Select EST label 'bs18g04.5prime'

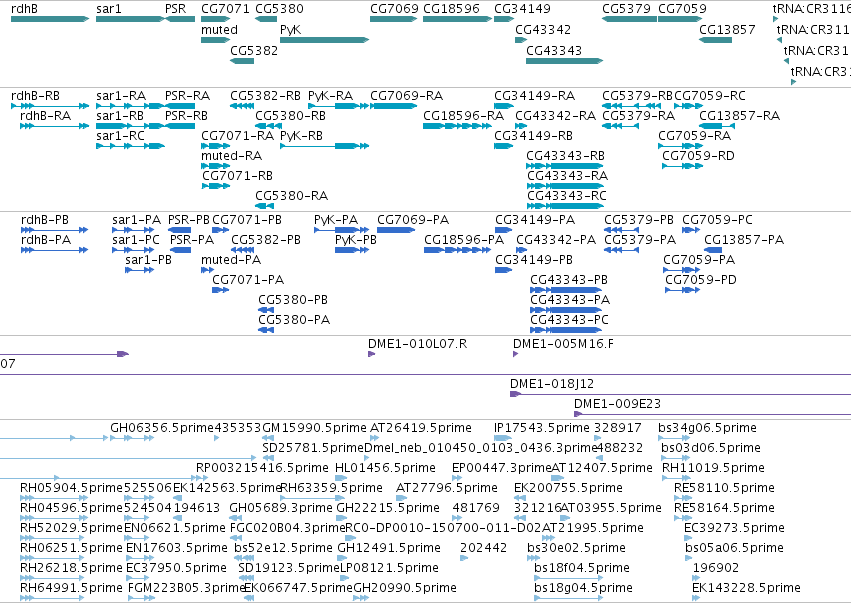tap(583, 588)
